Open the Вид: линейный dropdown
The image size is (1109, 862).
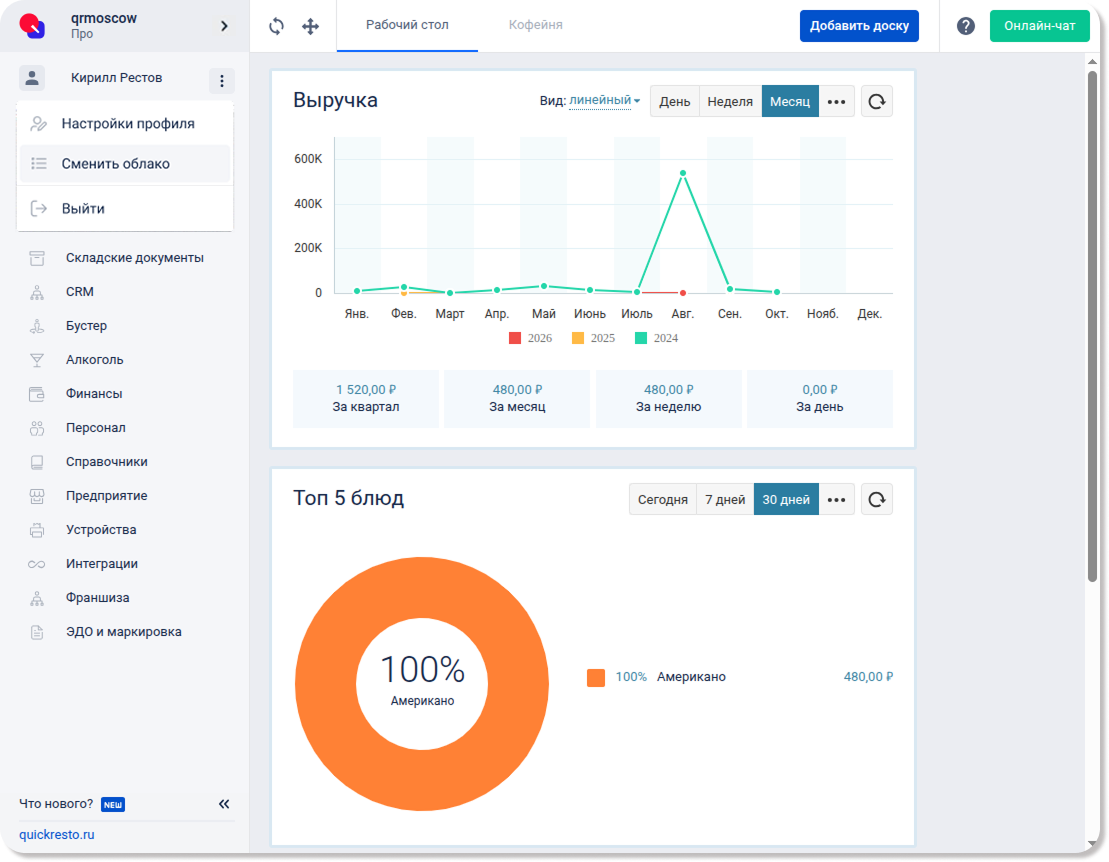click(604, 100)
